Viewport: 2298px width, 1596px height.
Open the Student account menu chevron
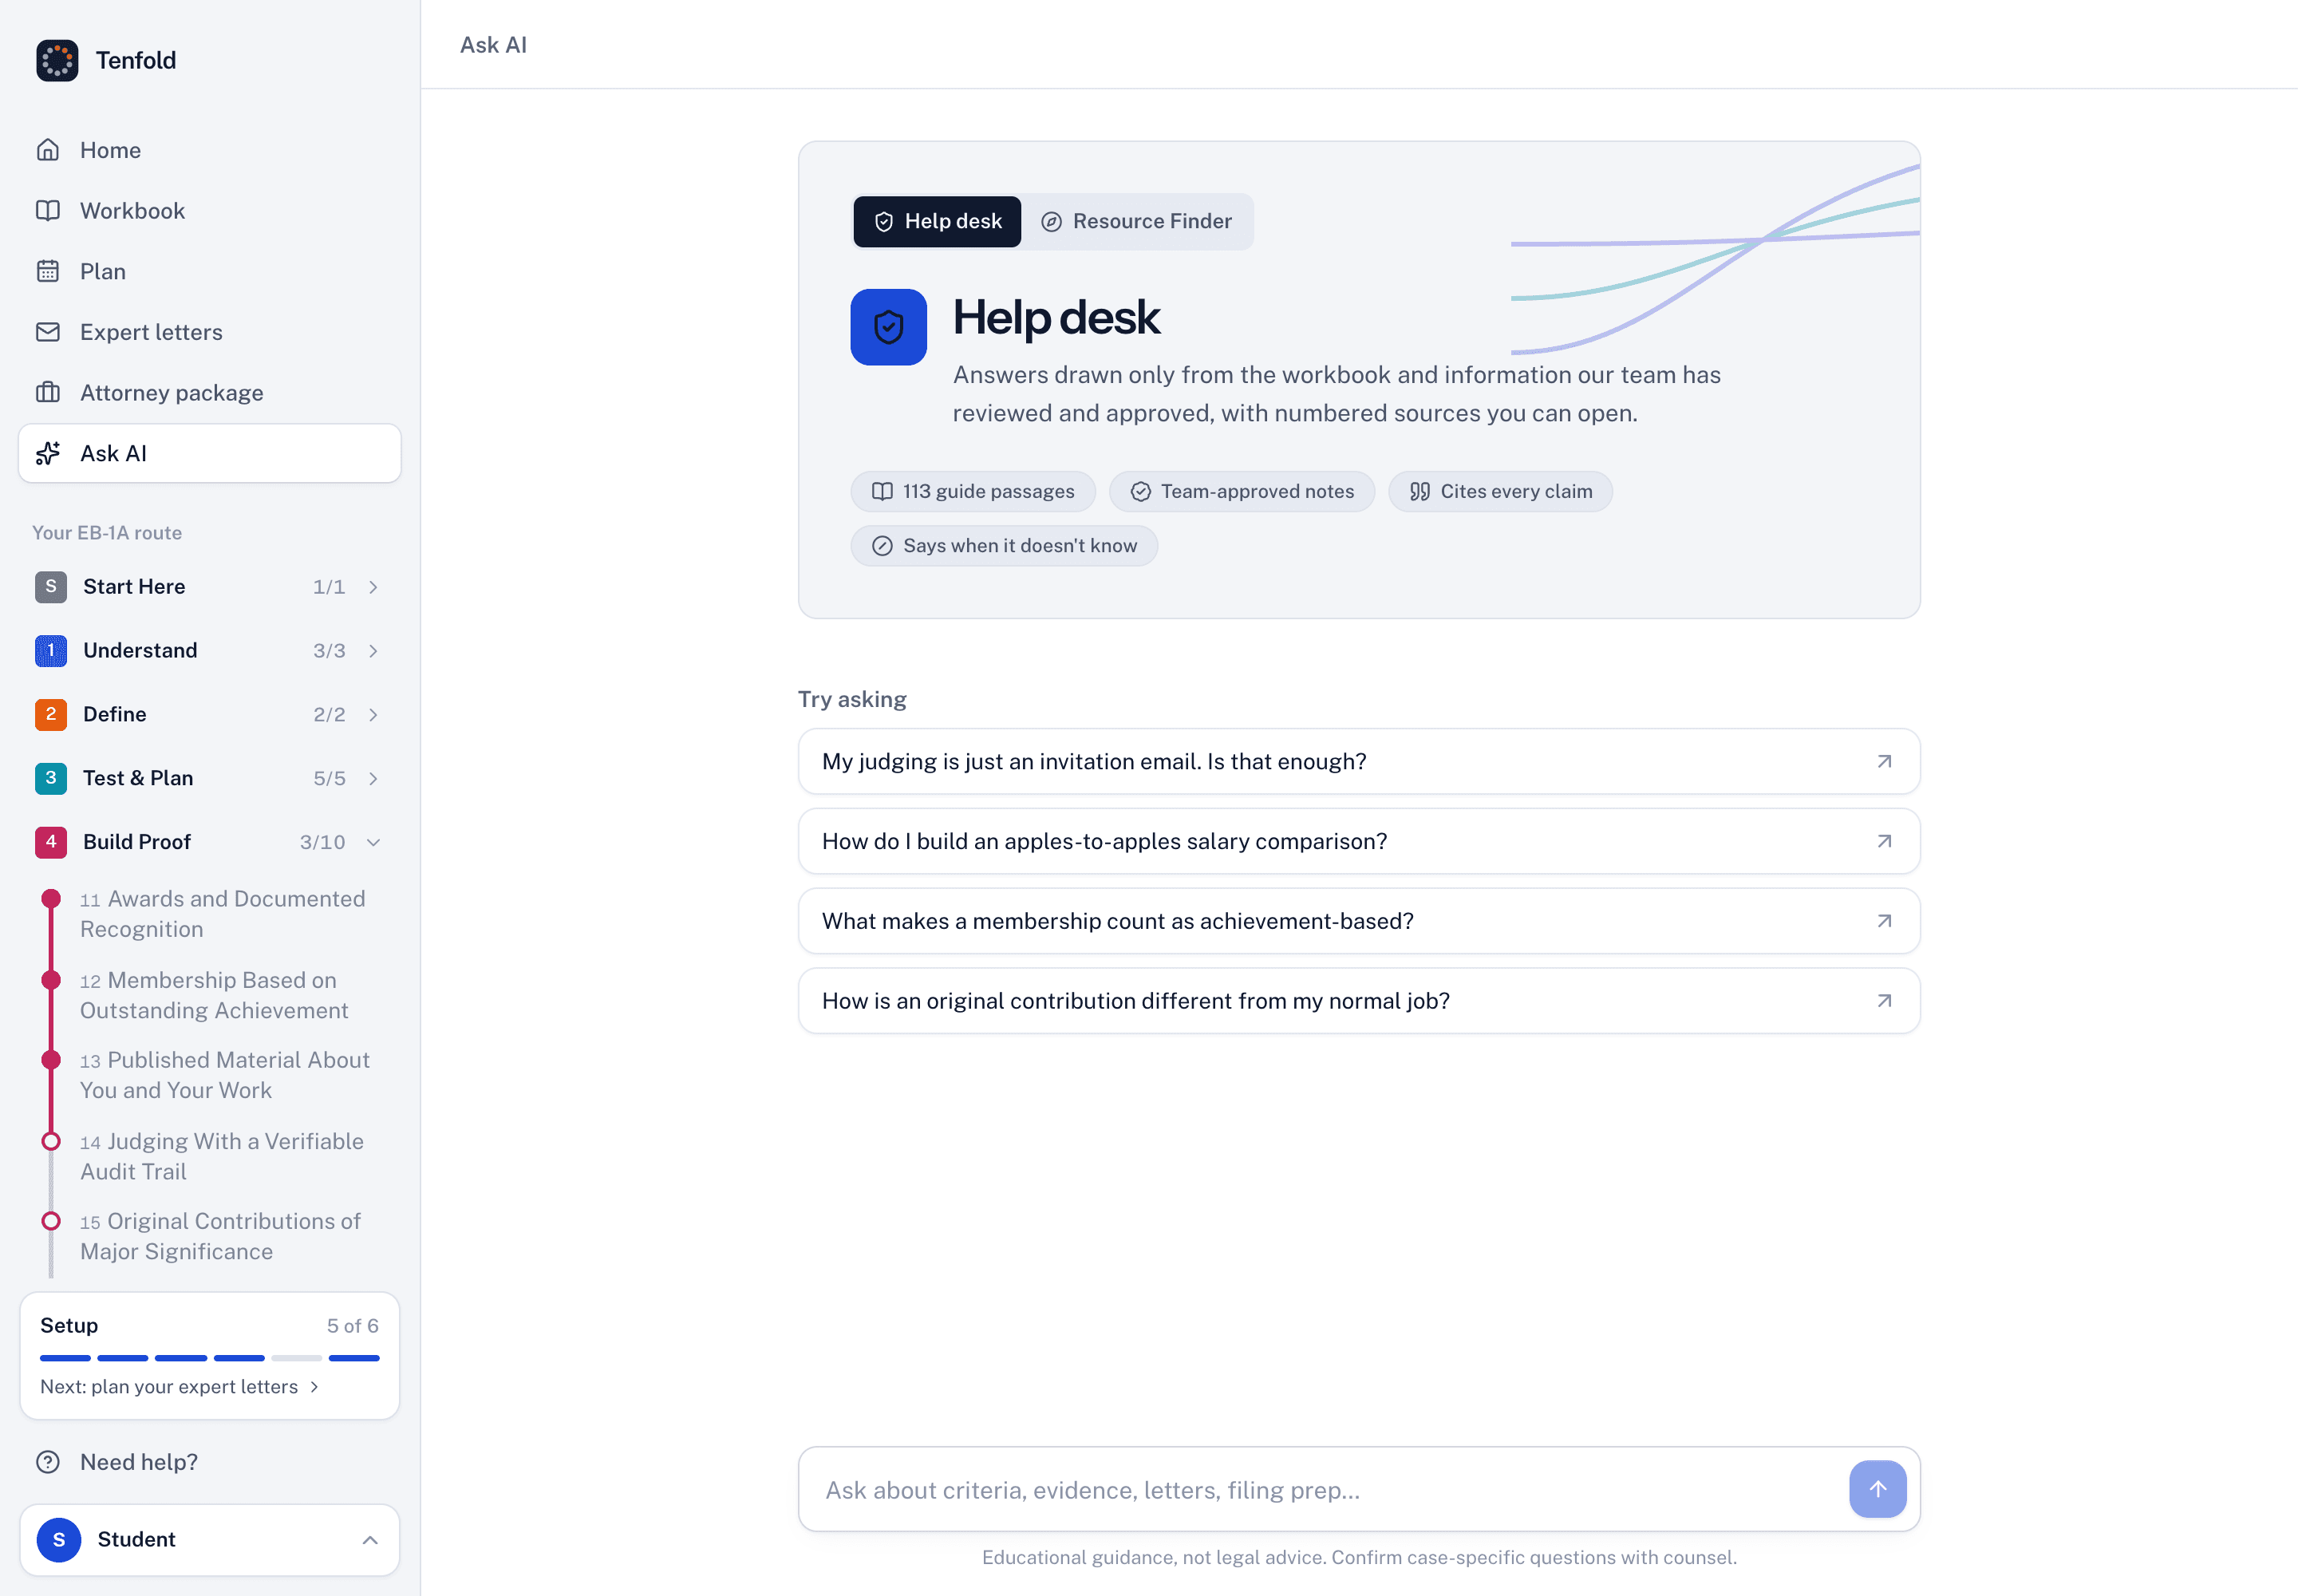370,1540
